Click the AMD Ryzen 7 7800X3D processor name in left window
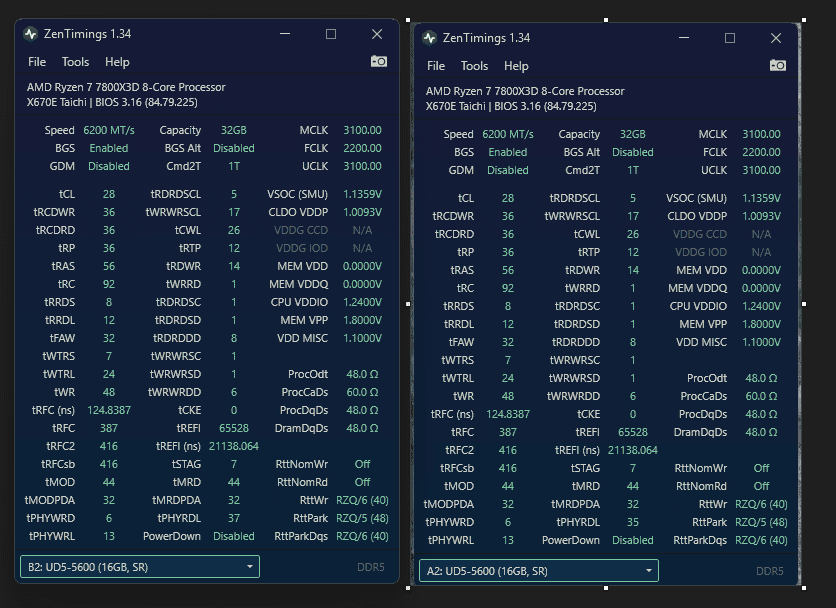The image size is (836, 608). click(126, 87)
